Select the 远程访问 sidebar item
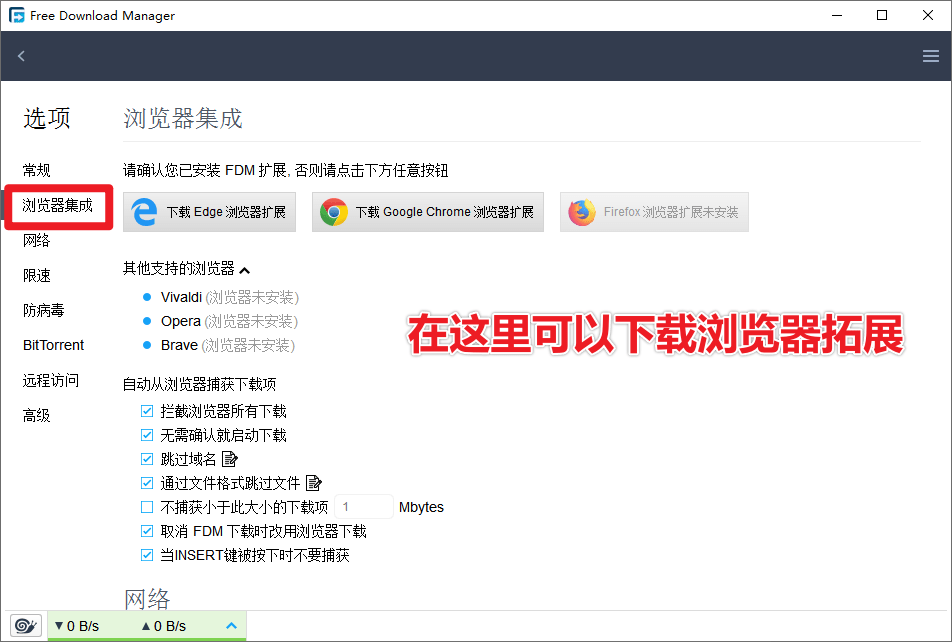The image size is (952, 642). (48, 380)
